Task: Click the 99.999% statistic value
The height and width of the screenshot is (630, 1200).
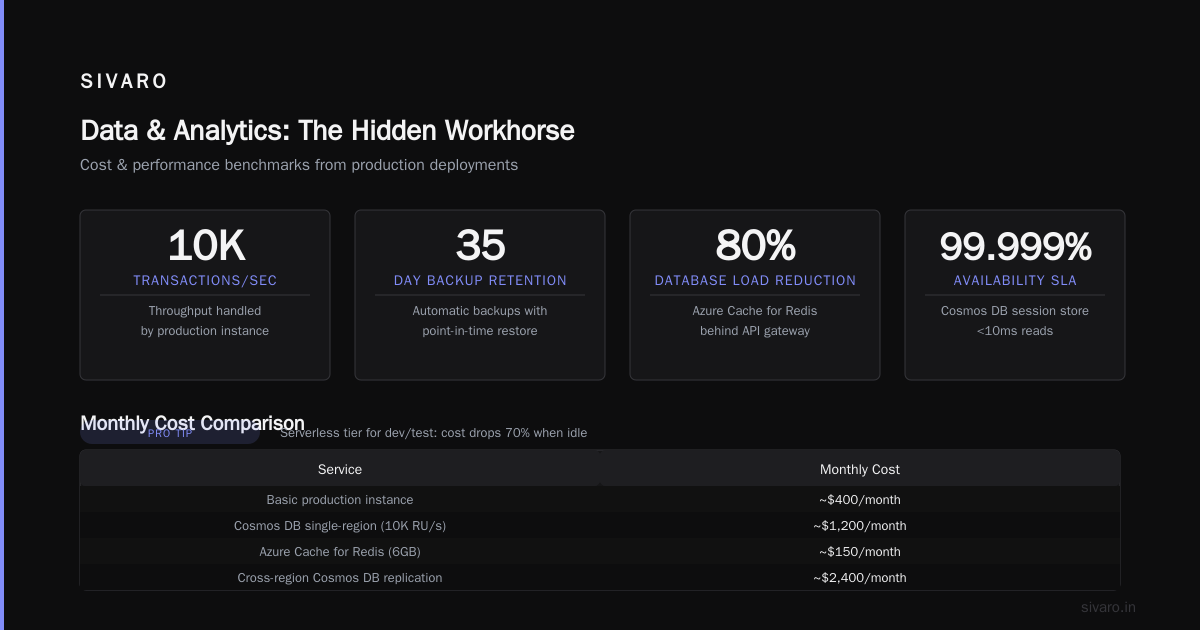Action: click(x=1015, y=246)
